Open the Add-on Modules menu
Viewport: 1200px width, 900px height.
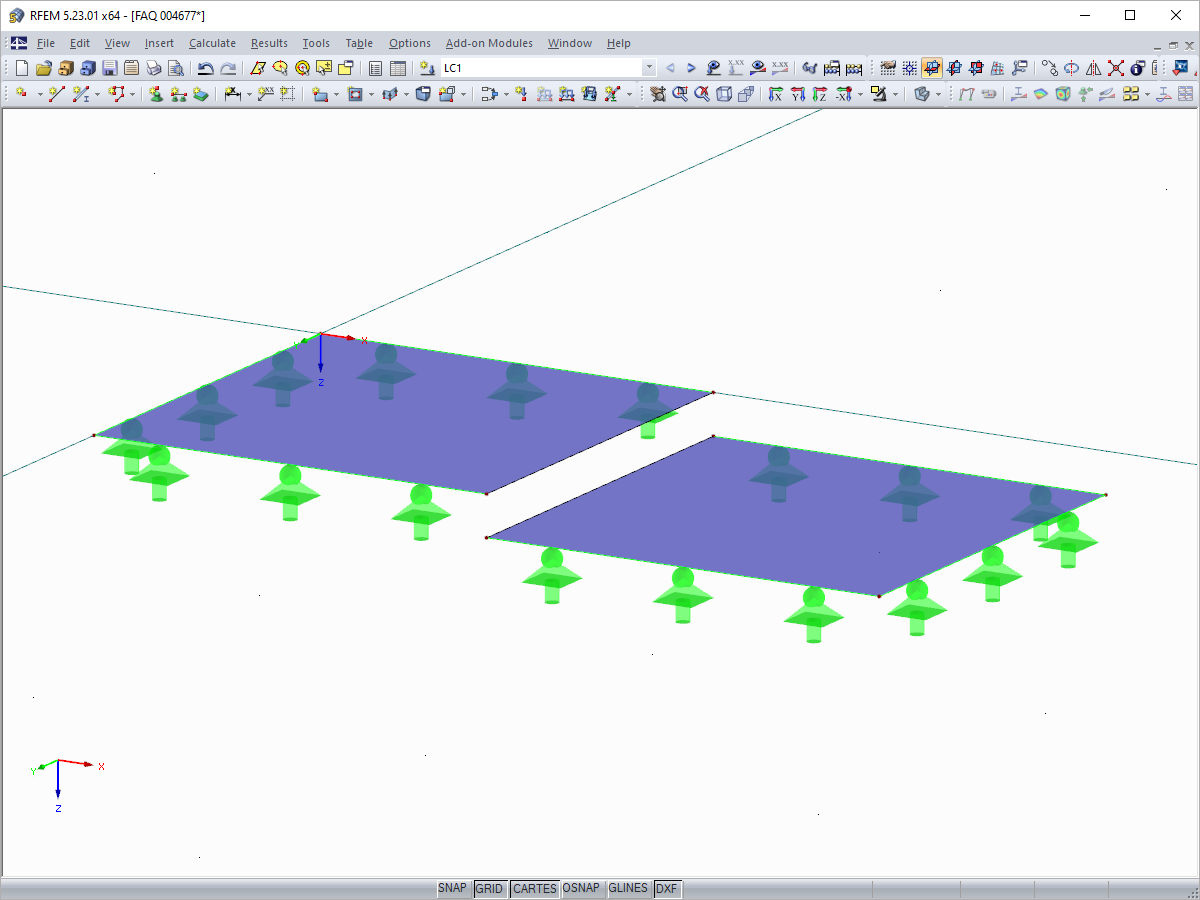click(x=489, y=43)
